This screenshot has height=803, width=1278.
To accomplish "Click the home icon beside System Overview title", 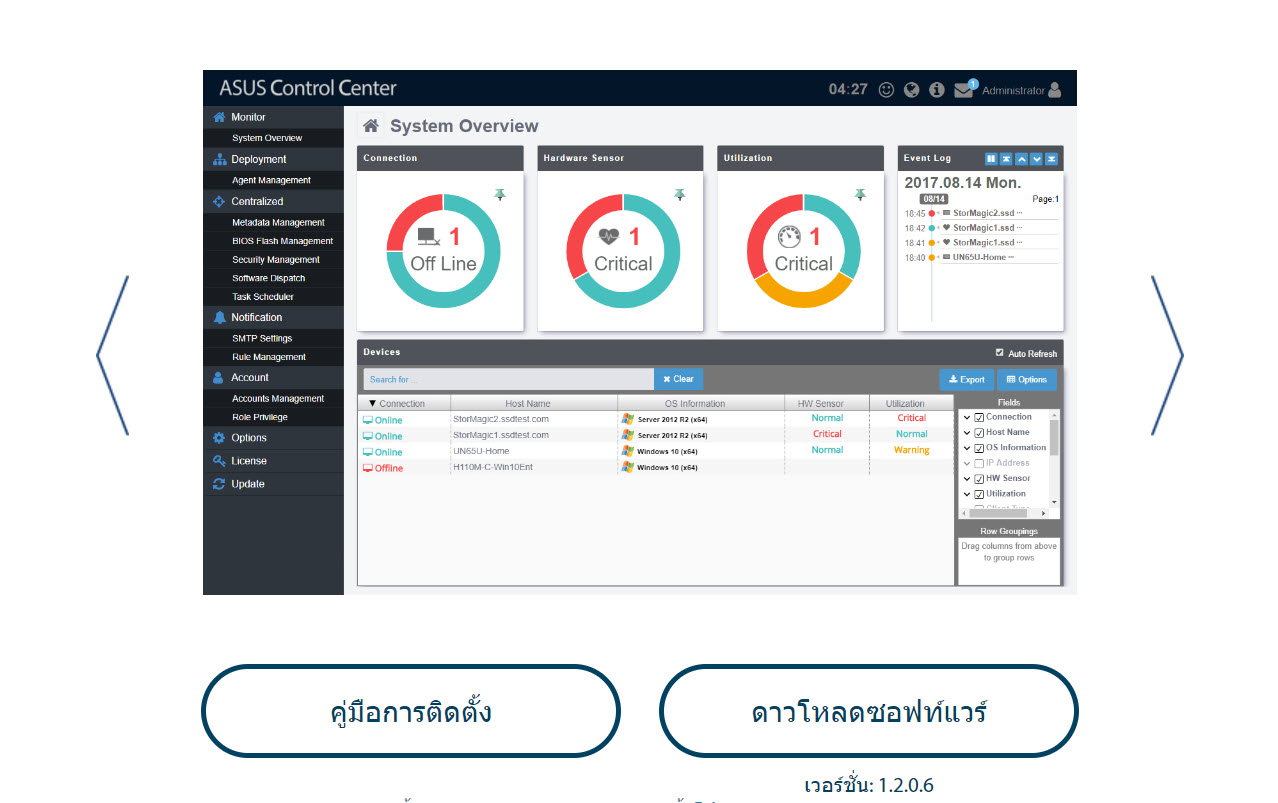I will click(371, 126).
